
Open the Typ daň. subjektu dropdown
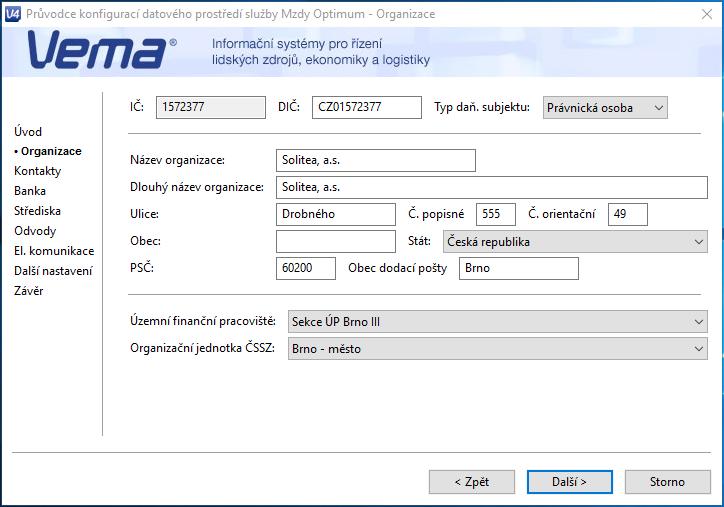coord(605,108)
